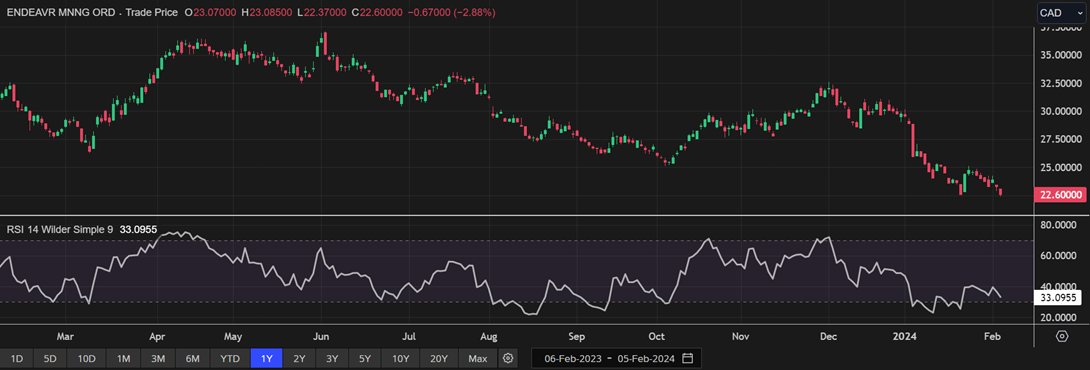This screenshot has width=1090, height=370.
Task: Select the 10D time range
Action: tap(87, 359)
